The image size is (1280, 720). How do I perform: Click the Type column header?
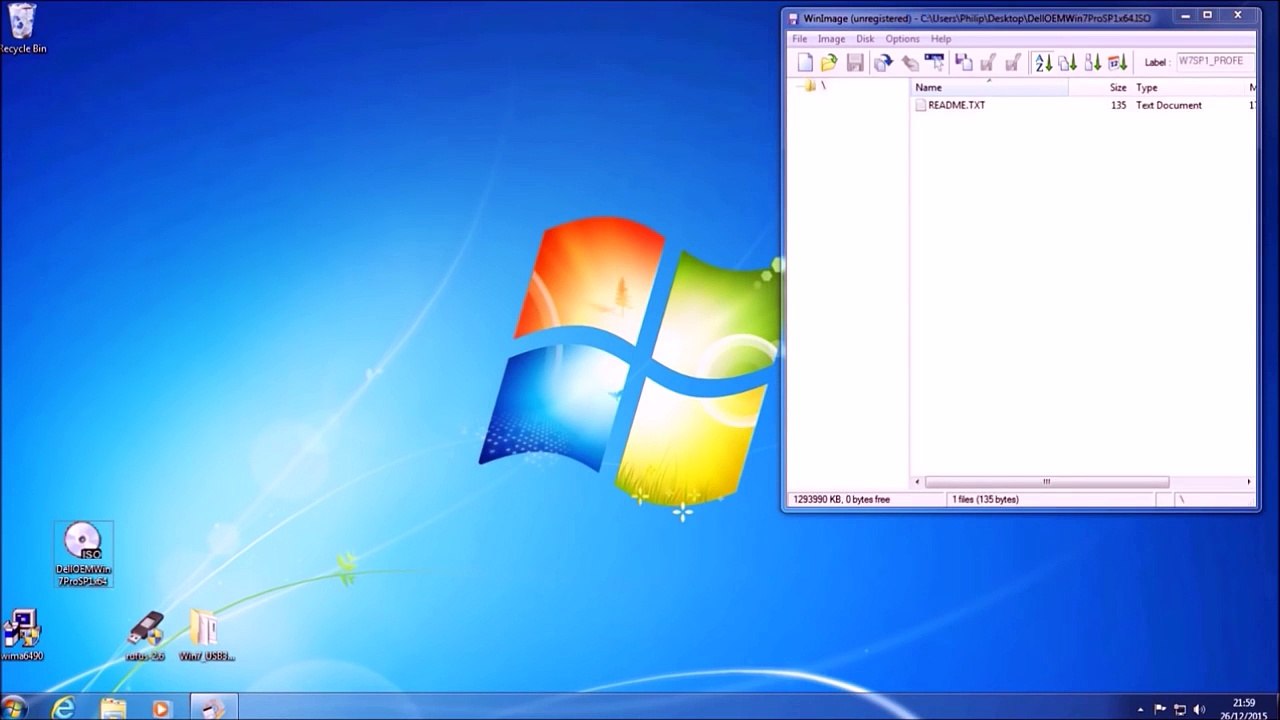(x=1188, y=88)
